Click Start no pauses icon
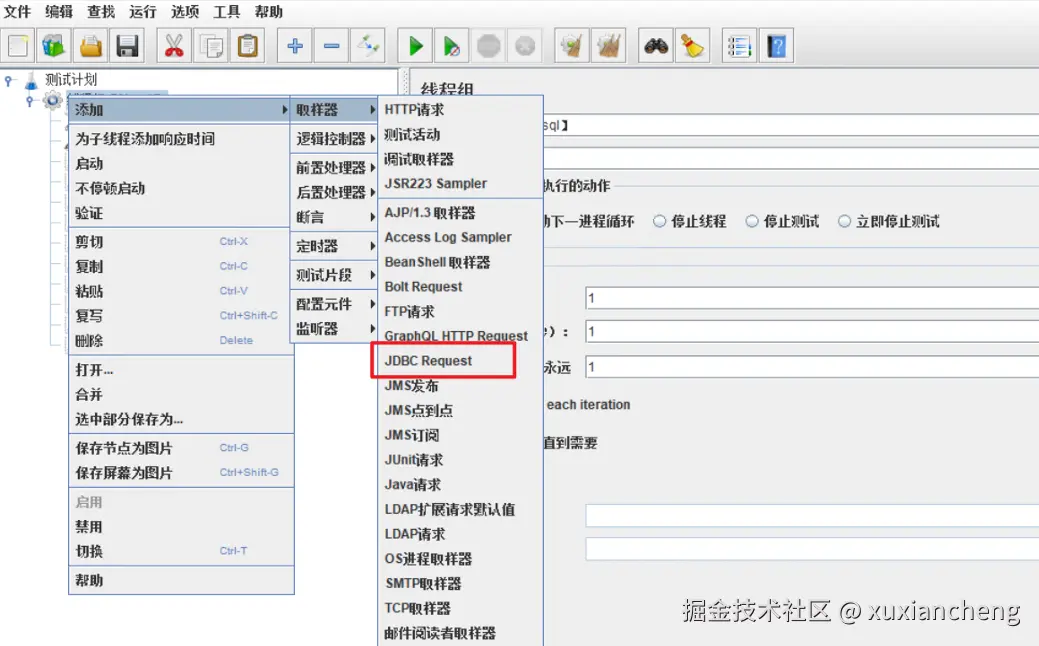The height and width of the screenshot is (646, 1039). [x=452, y=46]
